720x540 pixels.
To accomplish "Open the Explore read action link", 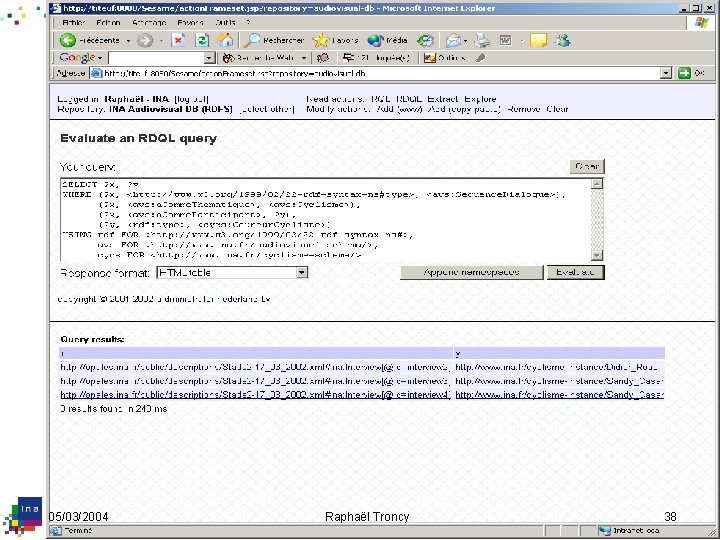I will [480, 99].
